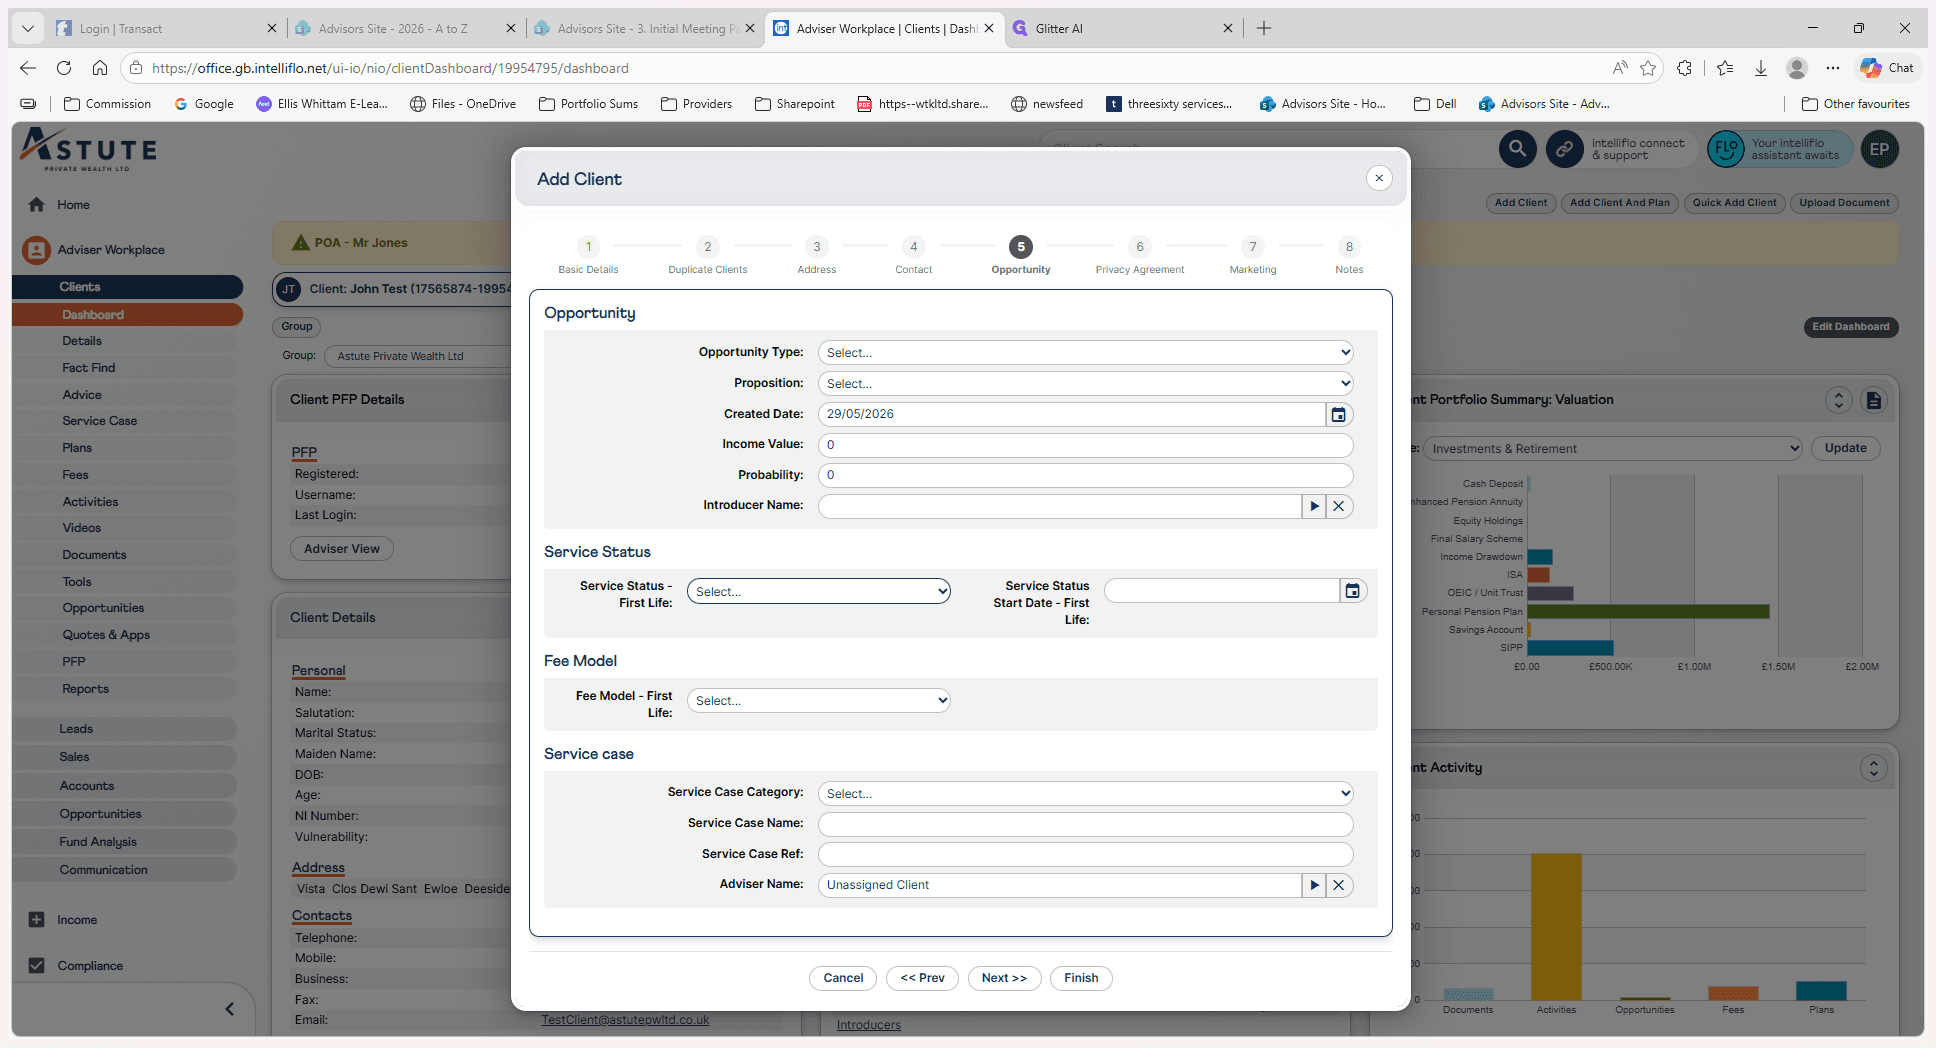Refresh the browser page
This screenshot has height=1048, width=1936.
click(x=64, y=68)
